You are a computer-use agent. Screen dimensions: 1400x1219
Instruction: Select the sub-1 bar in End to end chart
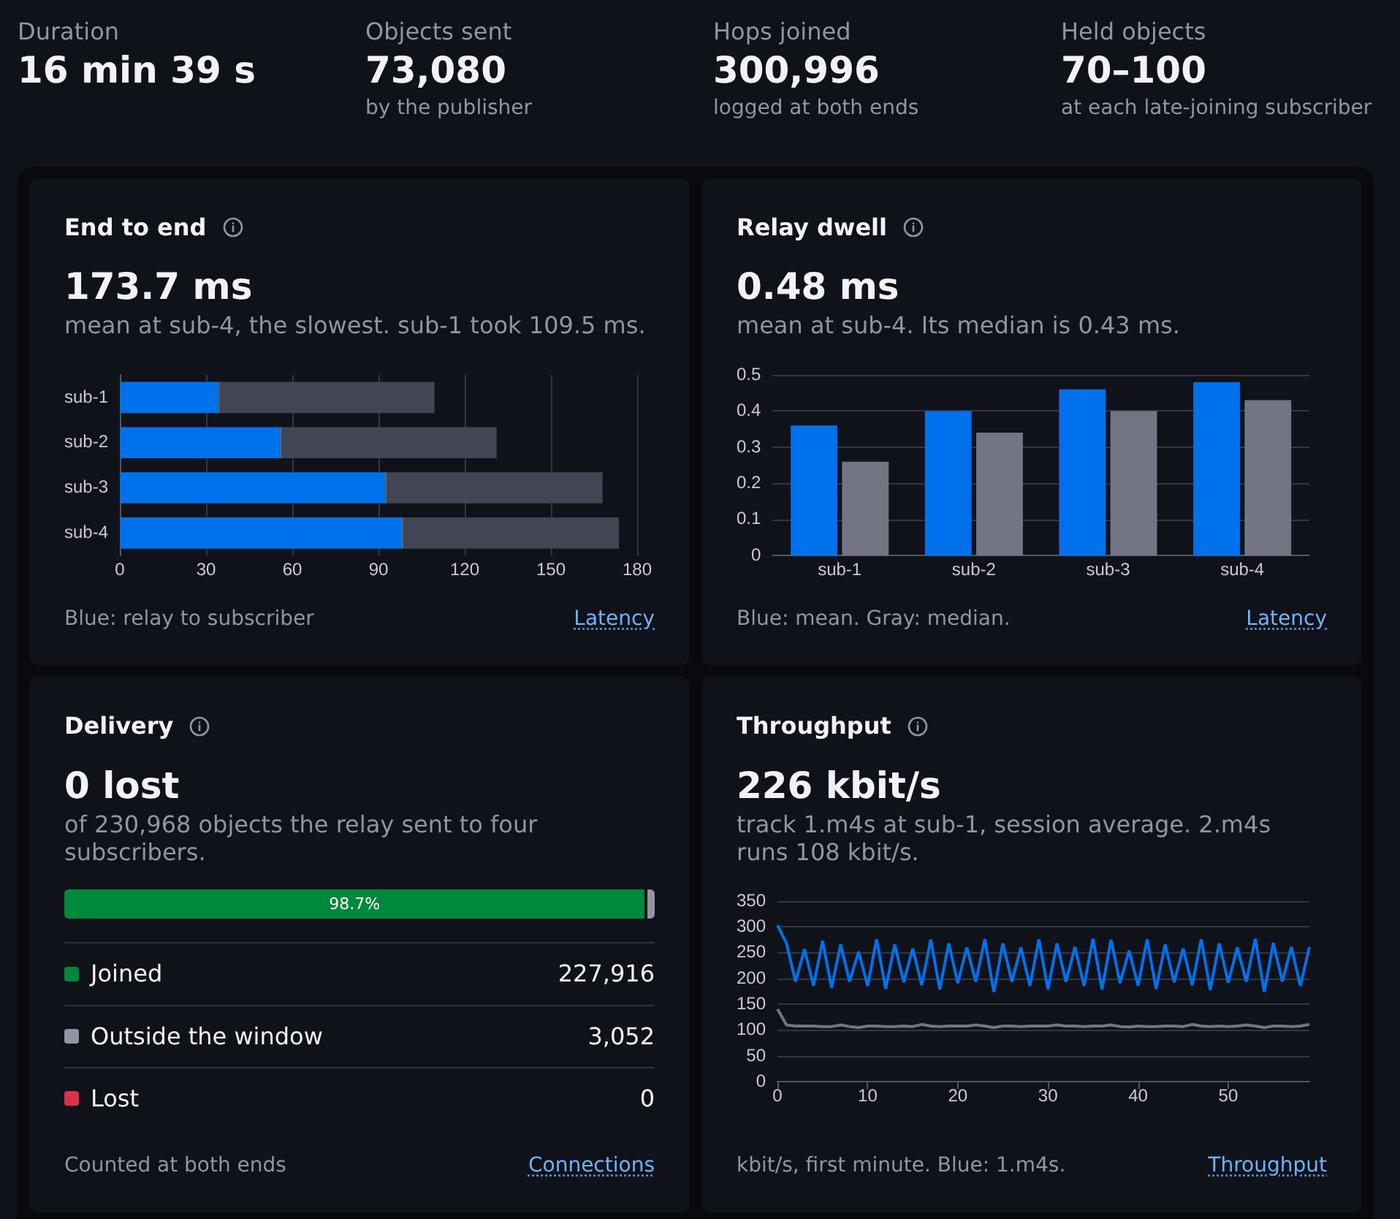[x=277, y=397]
